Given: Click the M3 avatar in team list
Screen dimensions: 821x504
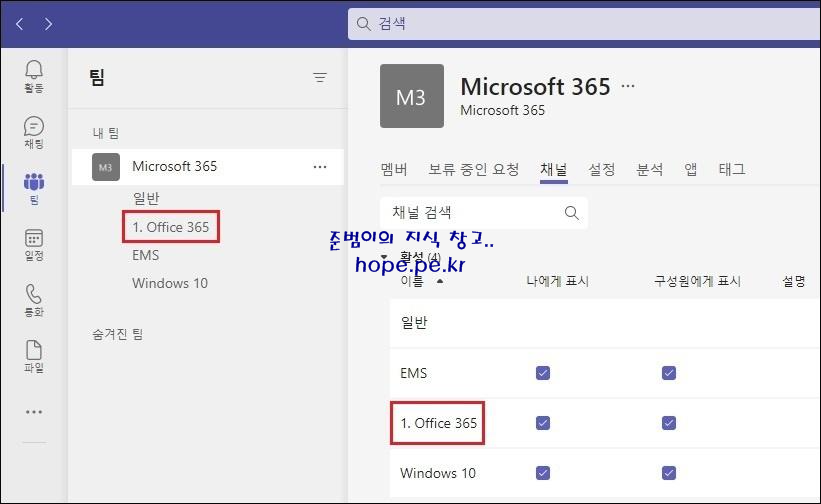Looking at the screenshot, I should click(x=106, y=167).
